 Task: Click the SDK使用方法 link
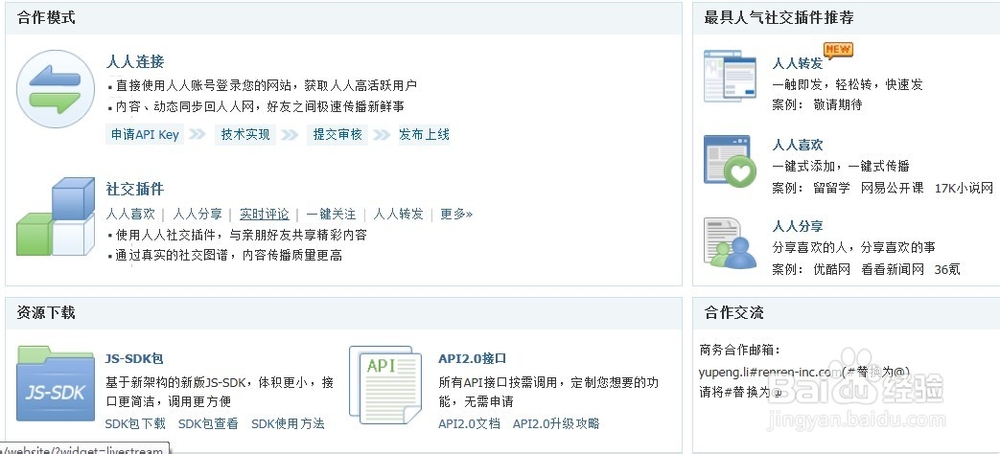coord(288,424)
